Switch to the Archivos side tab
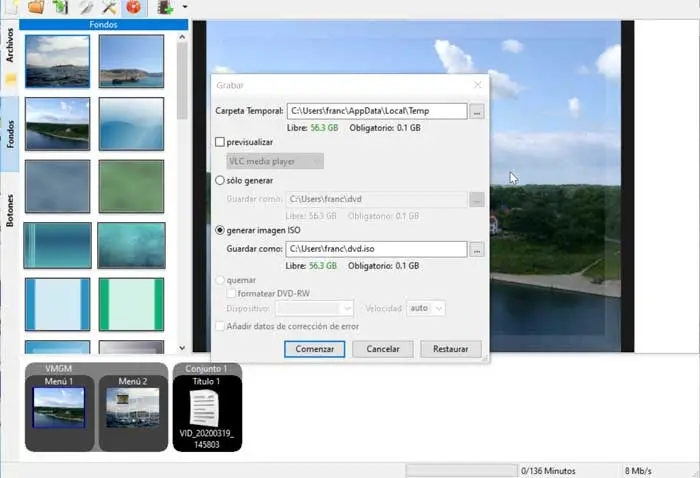This screenshot has height=478, width=700. click(10, 57)
